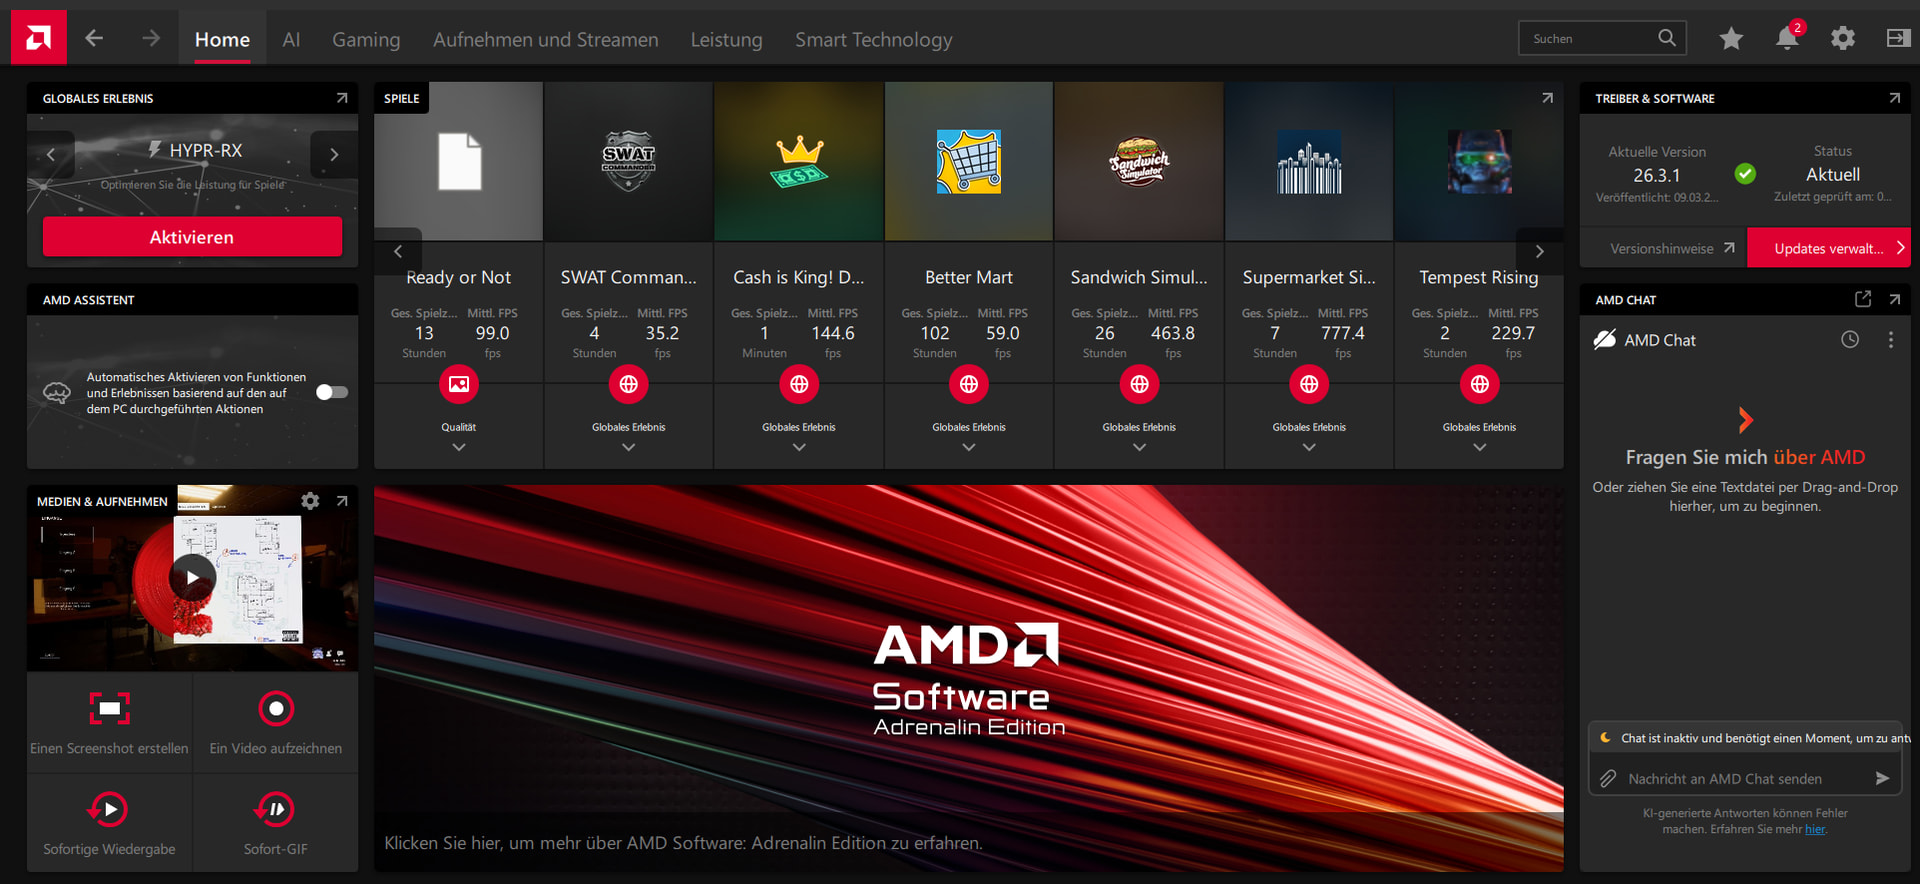The width and height of the screenshot is (1920, 884).
Task: Click the screenshot capture icon
Action: tap(109, 708)
